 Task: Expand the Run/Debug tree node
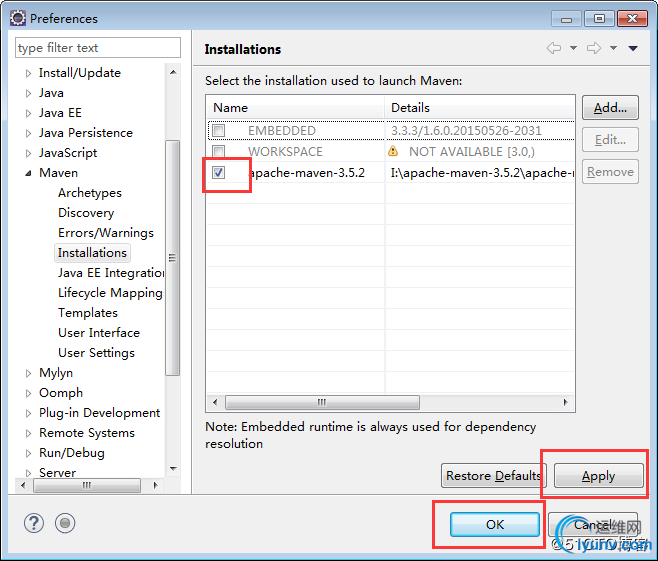[28, 453]
